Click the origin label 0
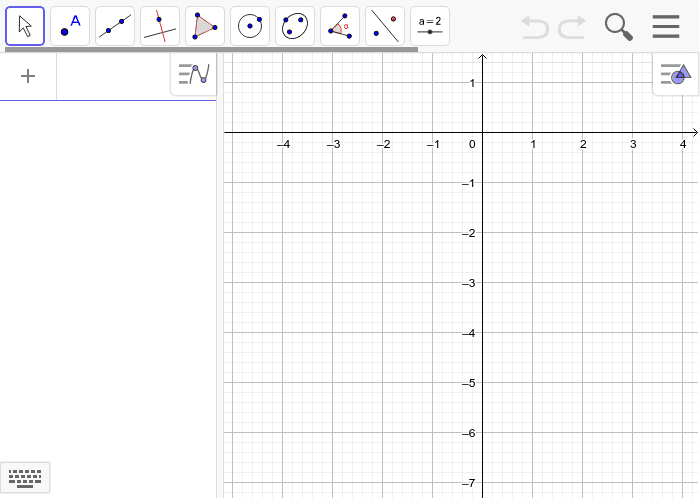The width and height of the screenshot is (700, 500). (472, 144)
